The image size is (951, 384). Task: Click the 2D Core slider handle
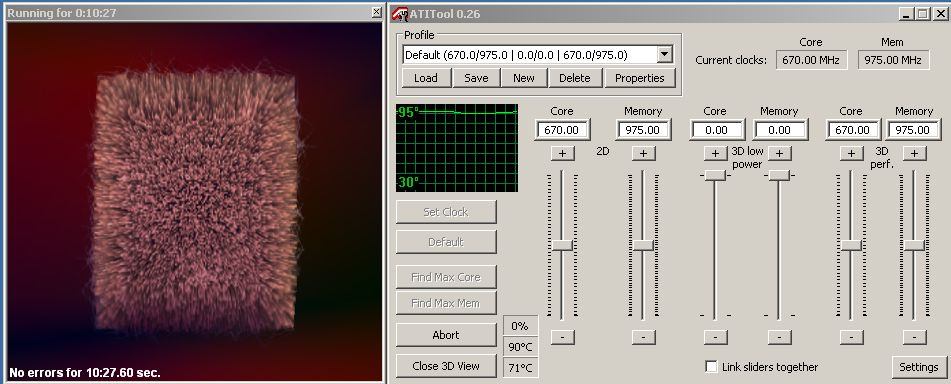pyautogui.click(x=562, y=245)
